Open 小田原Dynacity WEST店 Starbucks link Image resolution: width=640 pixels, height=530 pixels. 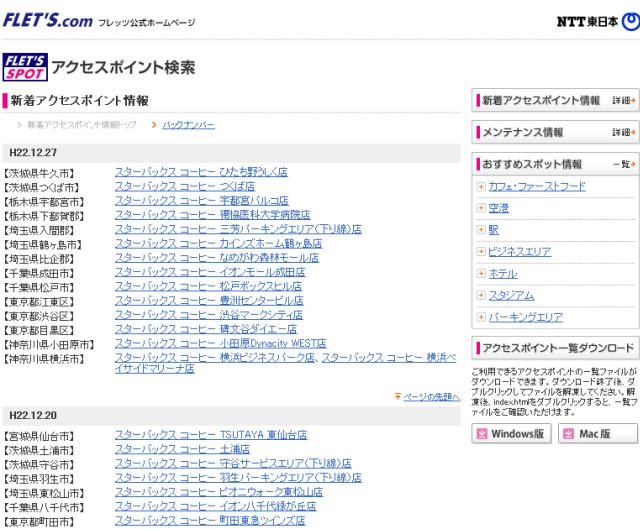click(x=220, y=344)
